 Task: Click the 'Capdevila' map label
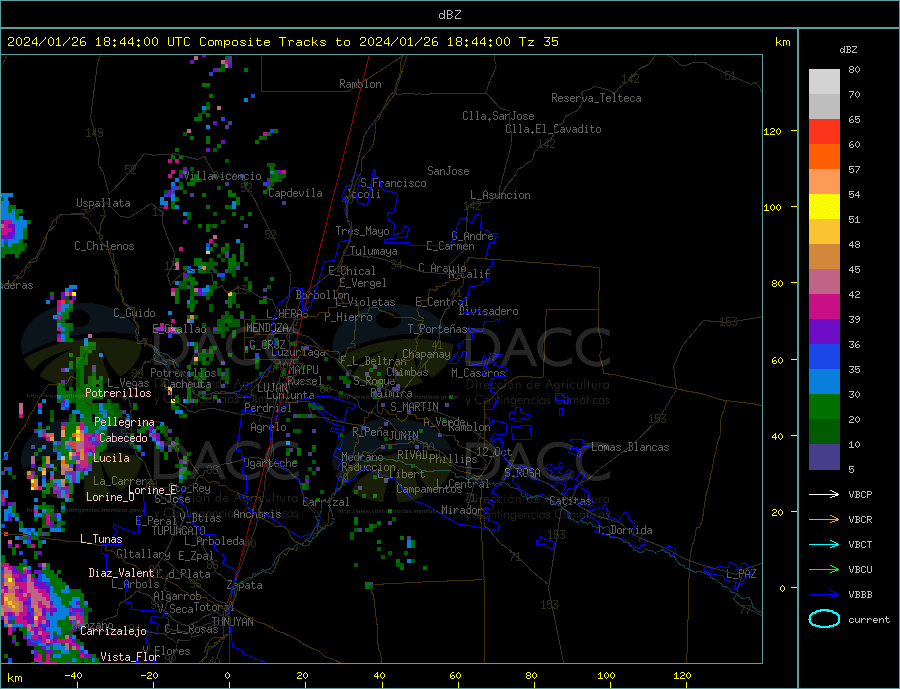tap(295, 193)
